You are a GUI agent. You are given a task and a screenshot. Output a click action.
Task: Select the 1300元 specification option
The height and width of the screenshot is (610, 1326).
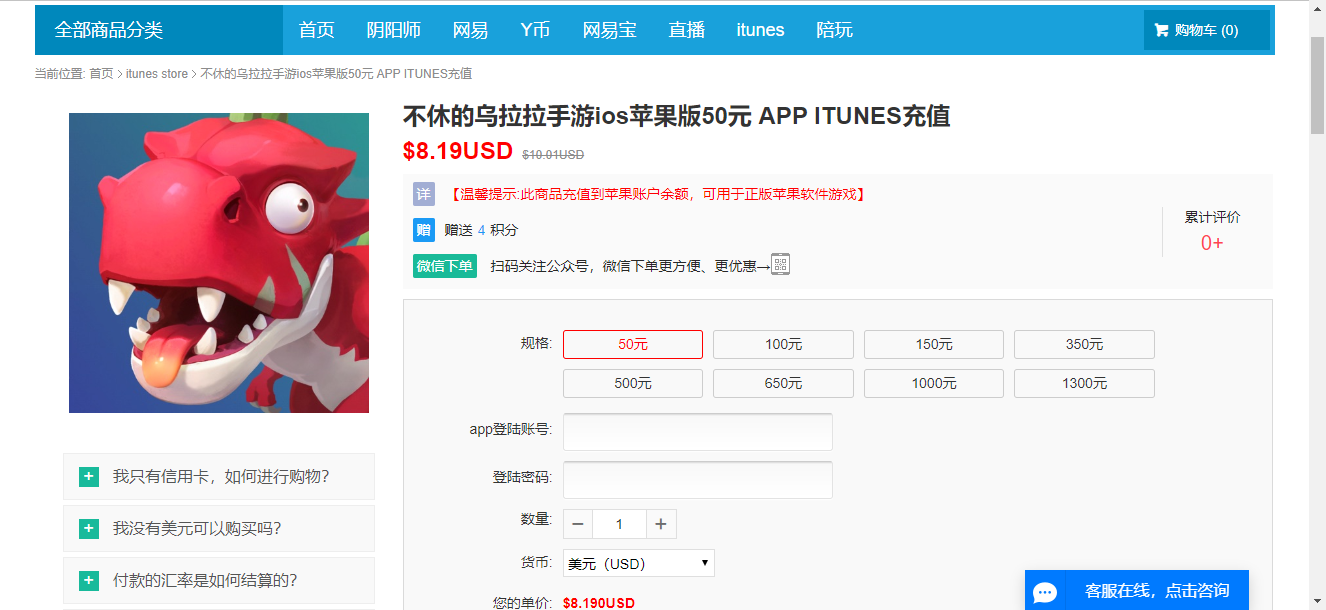coord(1084,383)
